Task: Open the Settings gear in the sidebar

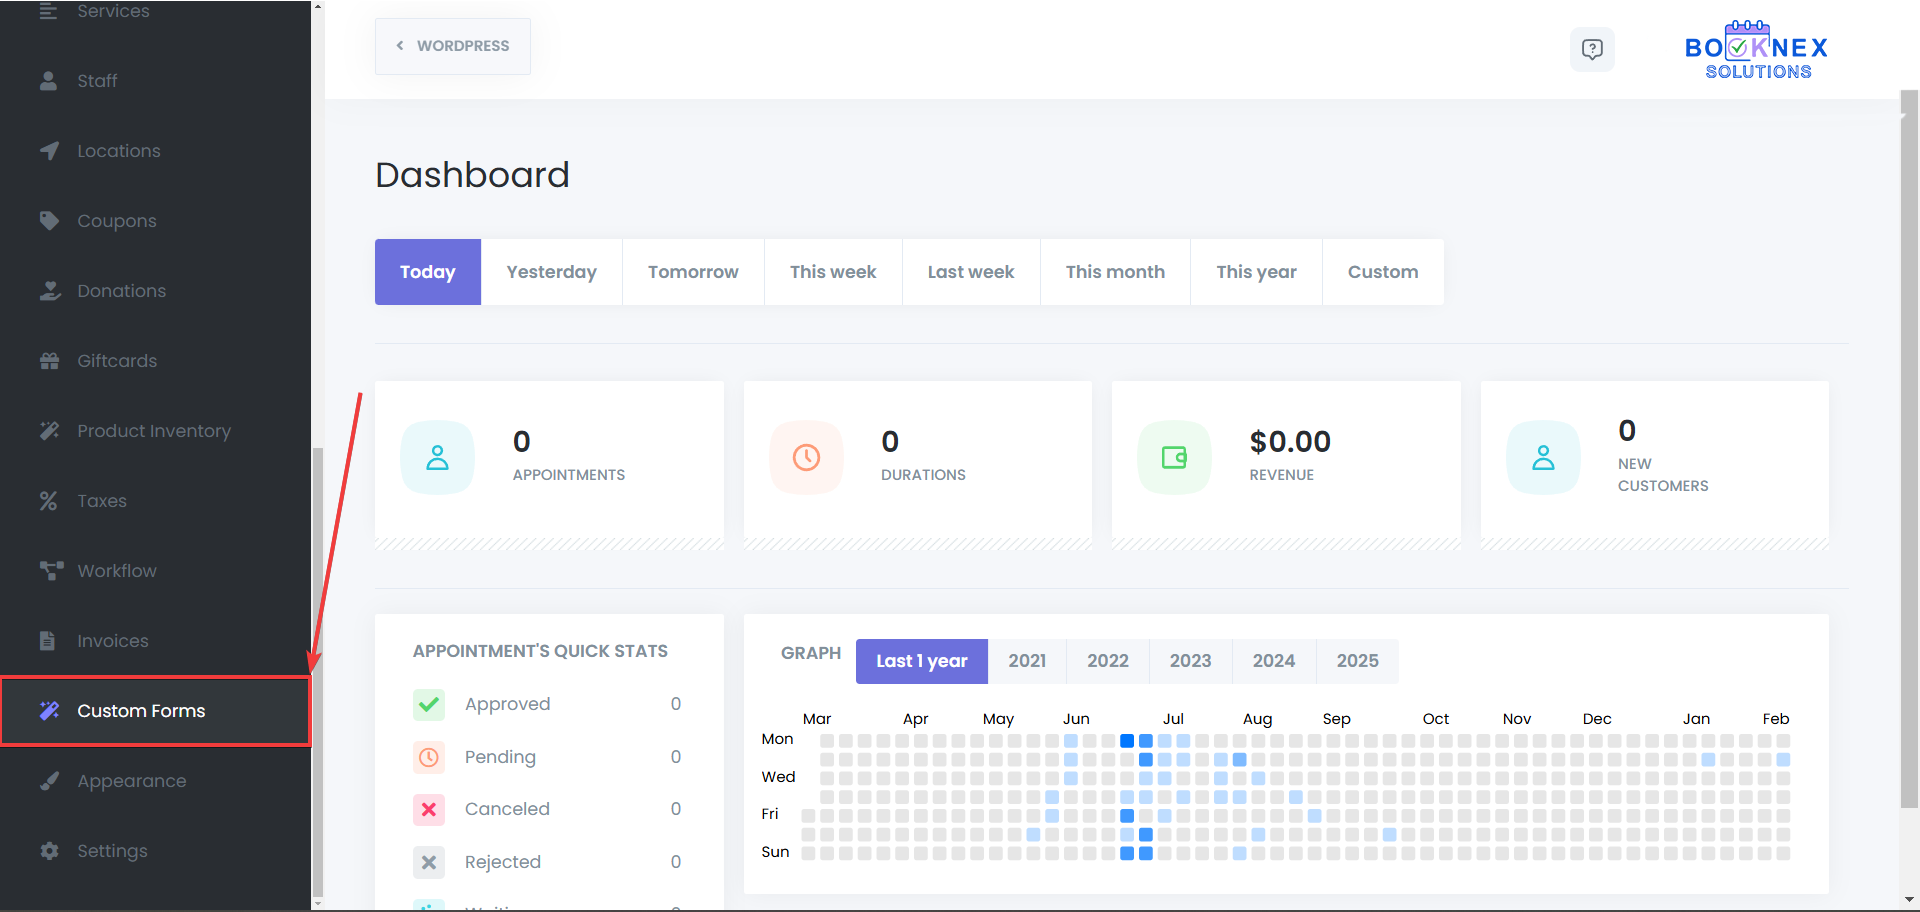Action: pyautogui.click(x=49, y=851)
